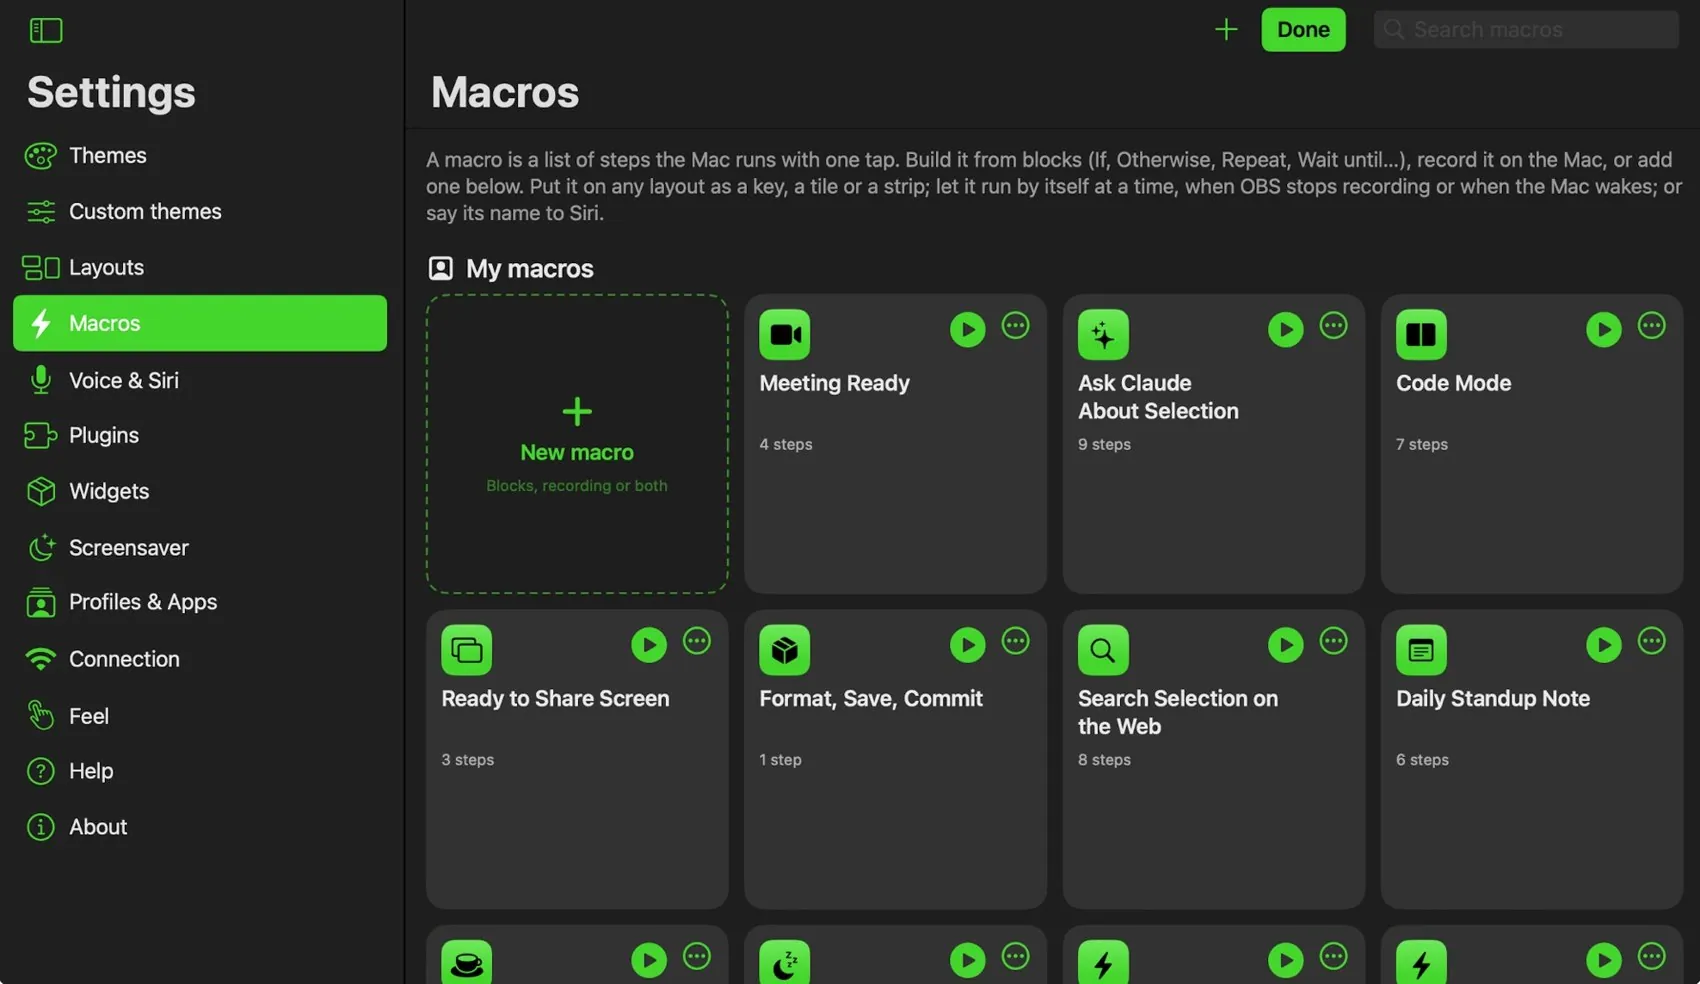Go to Widgets settings
Viewport: 1700px width, 984px height.
coord(200,491)
